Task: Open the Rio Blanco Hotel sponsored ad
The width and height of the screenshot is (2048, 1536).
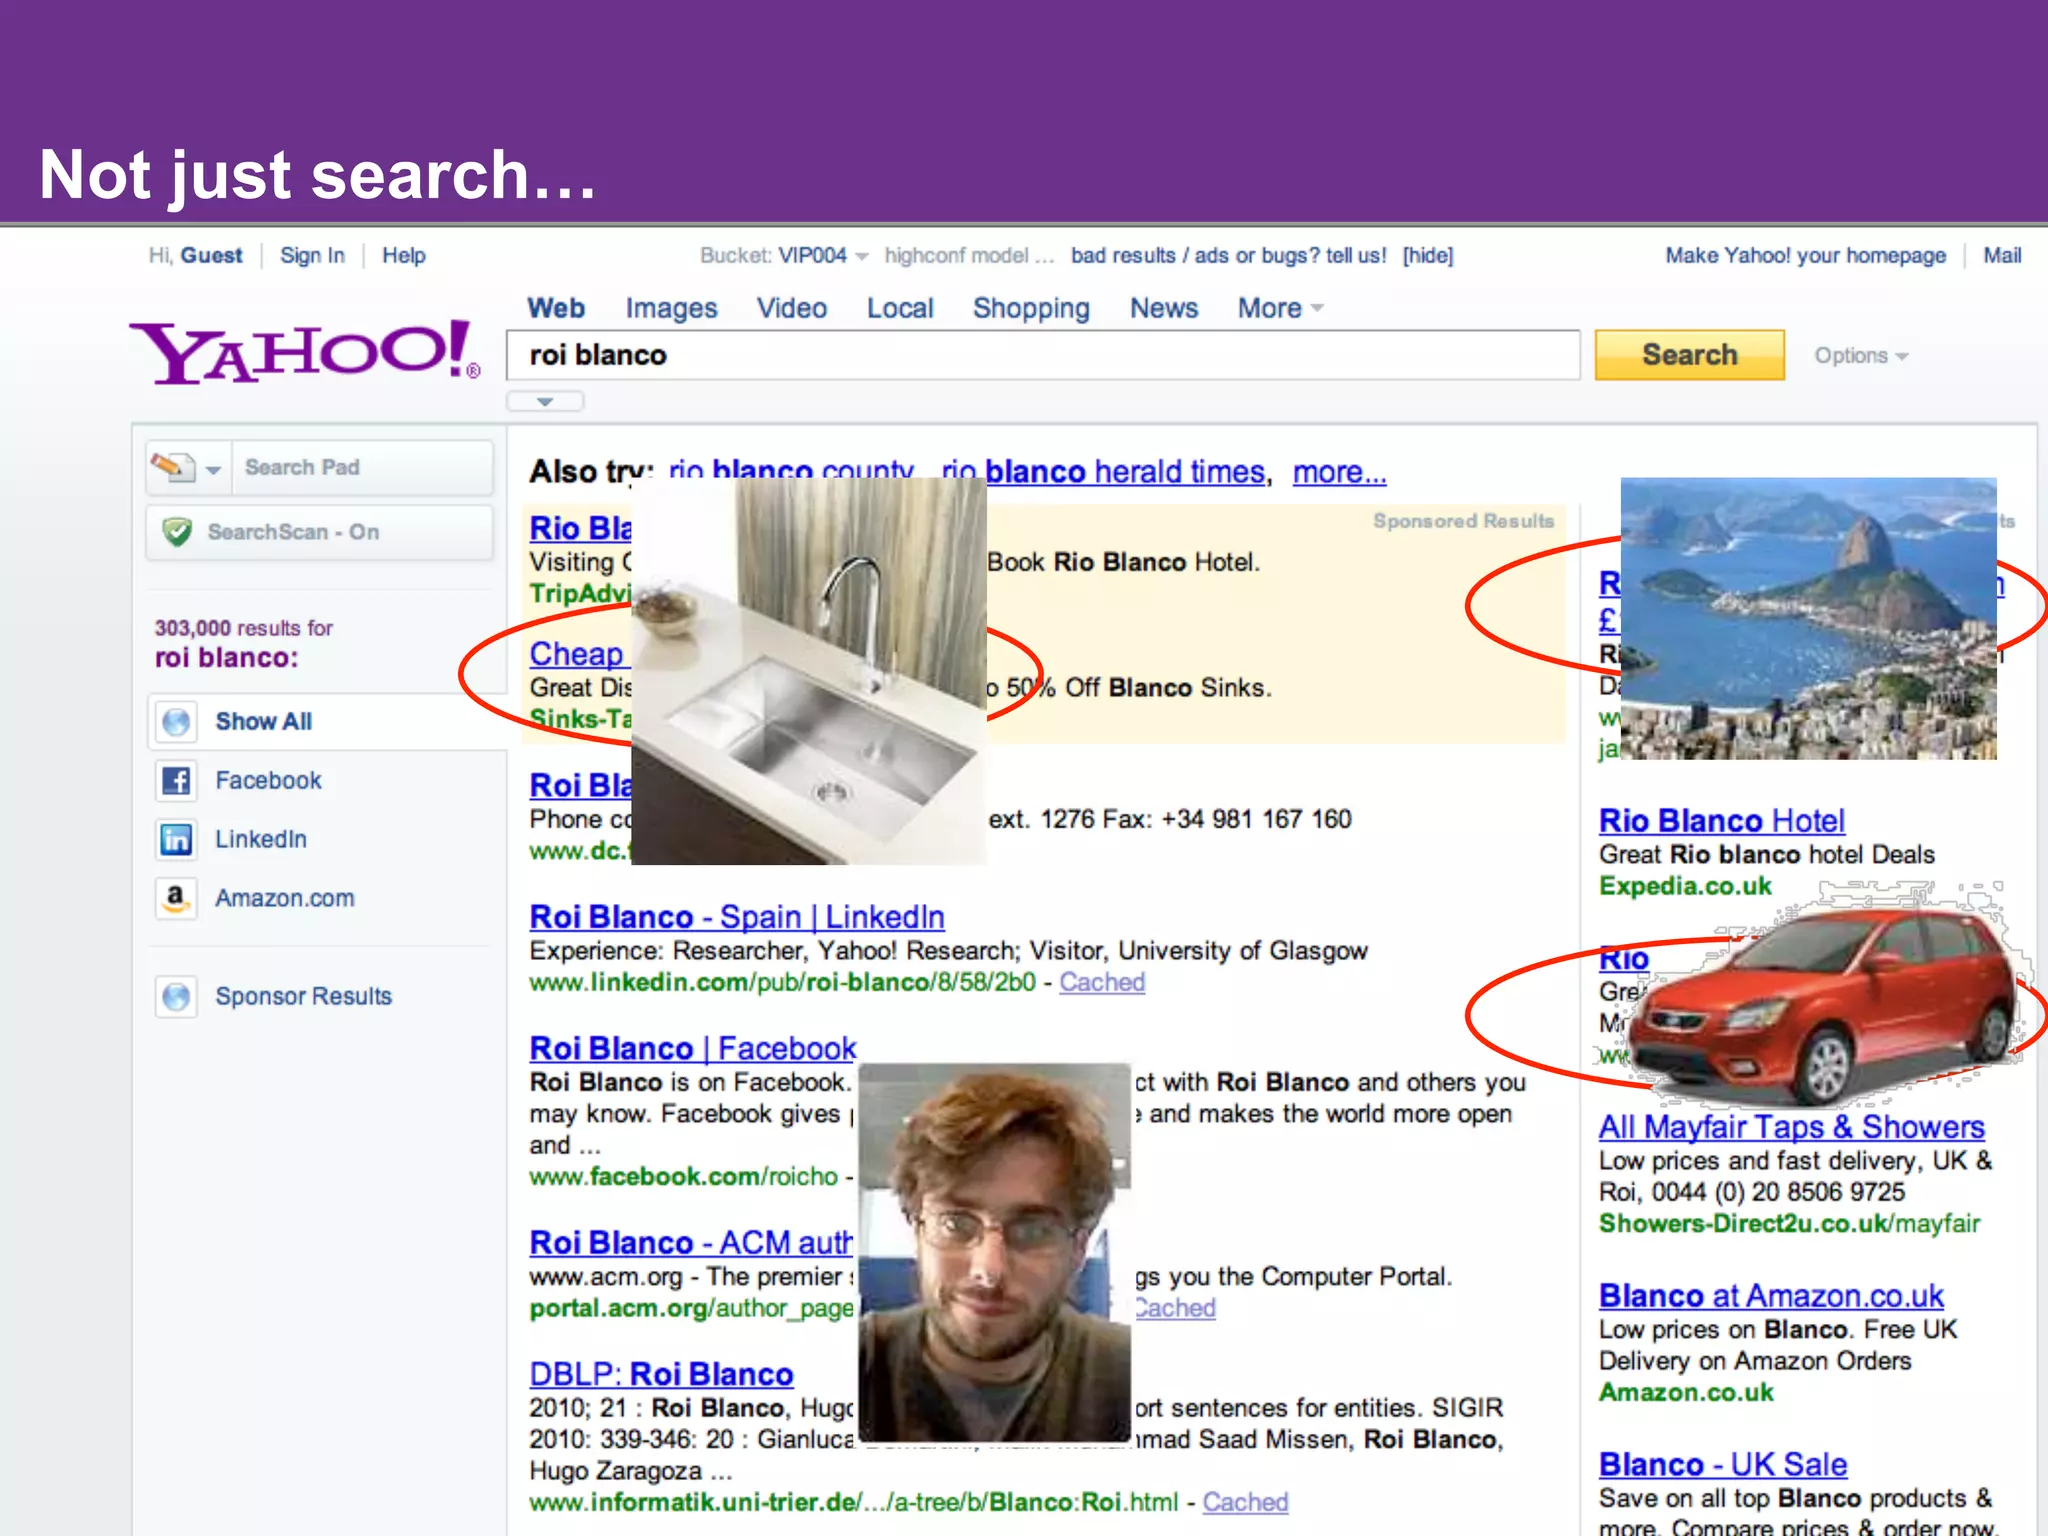Action: click(1721, 821)
